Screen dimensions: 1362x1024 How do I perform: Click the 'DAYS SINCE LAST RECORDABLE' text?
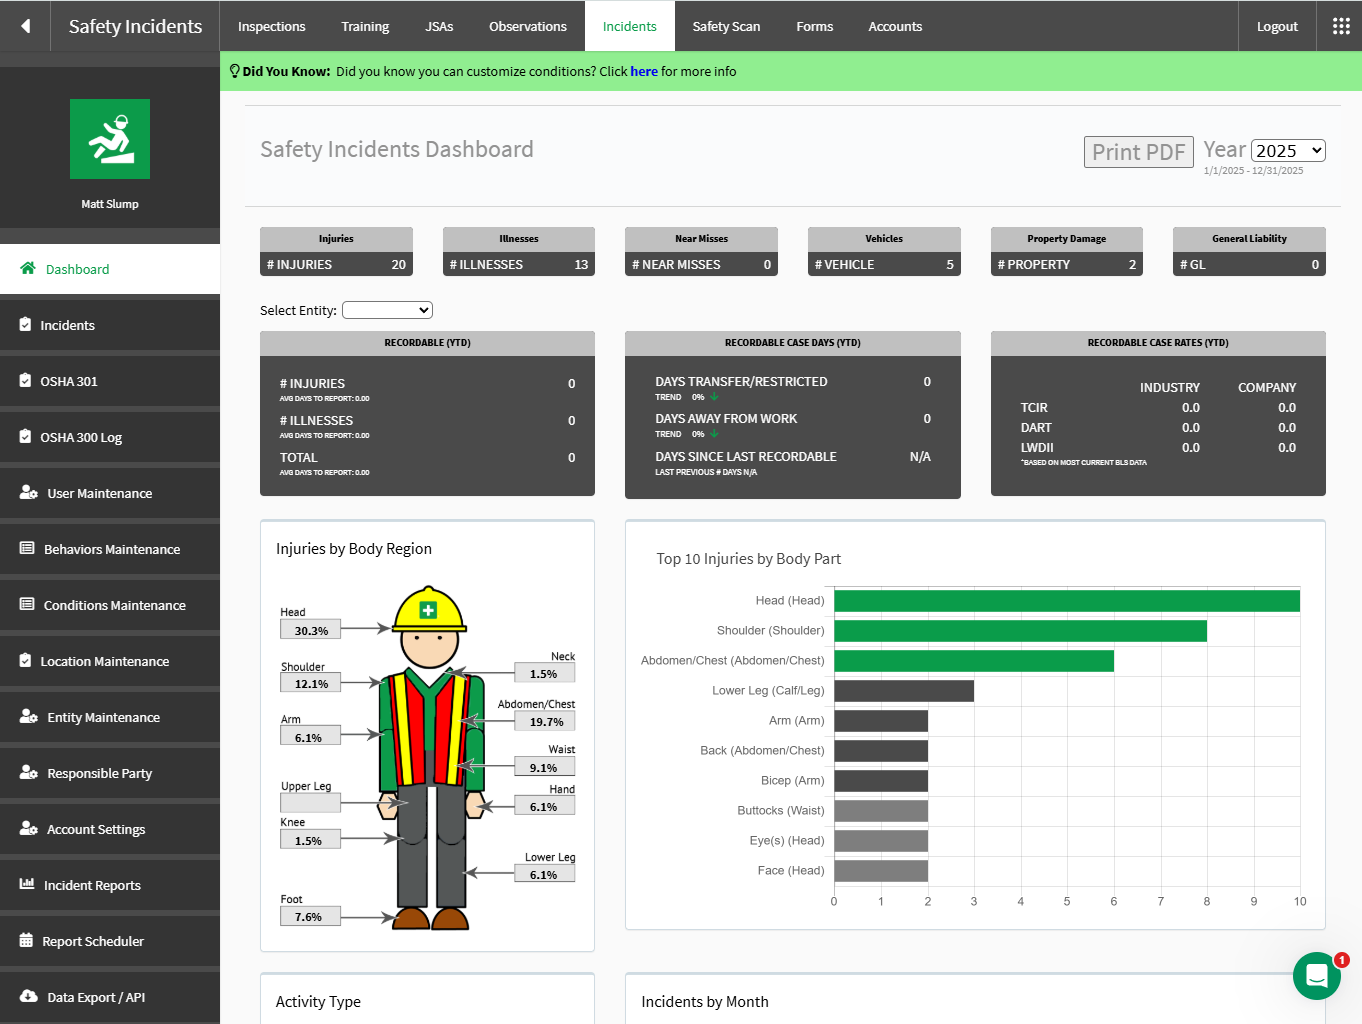746,456
